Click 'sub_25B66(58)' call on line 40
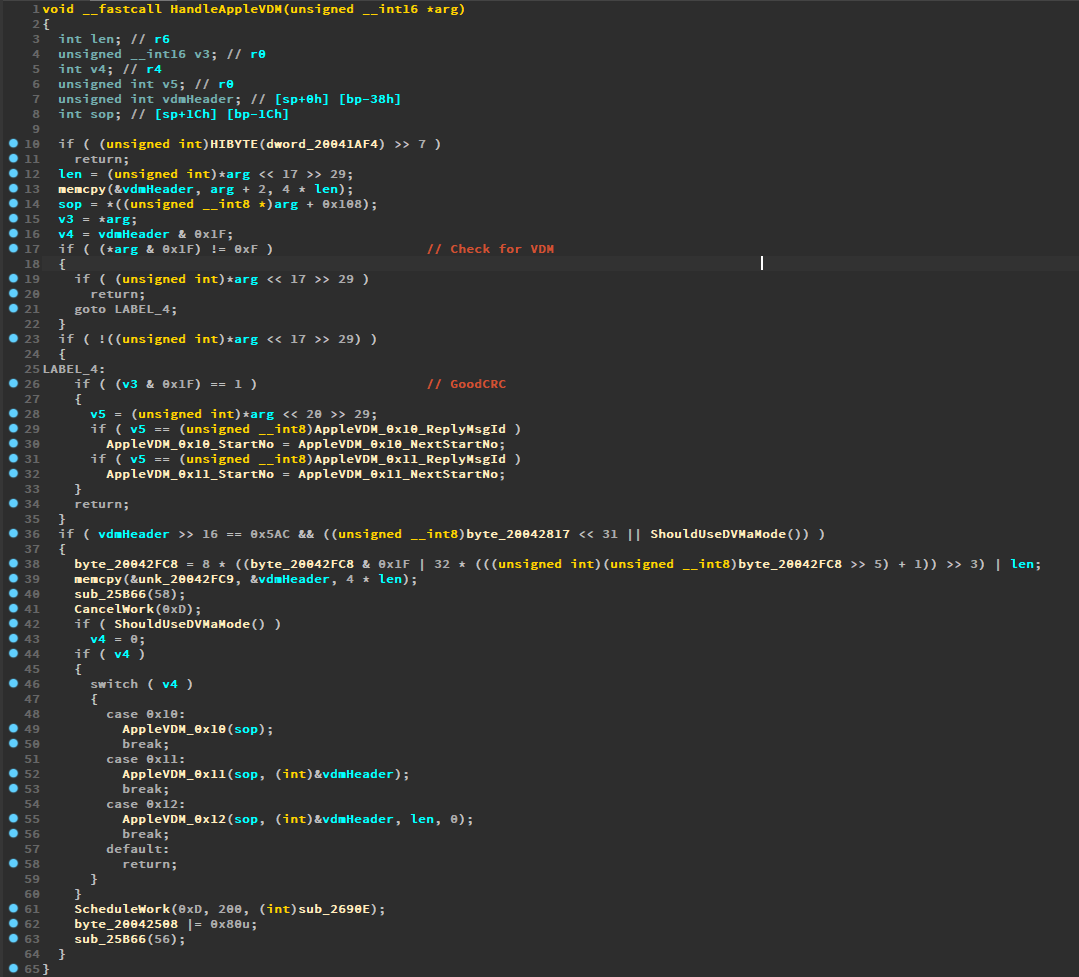 tap(129, 594)
